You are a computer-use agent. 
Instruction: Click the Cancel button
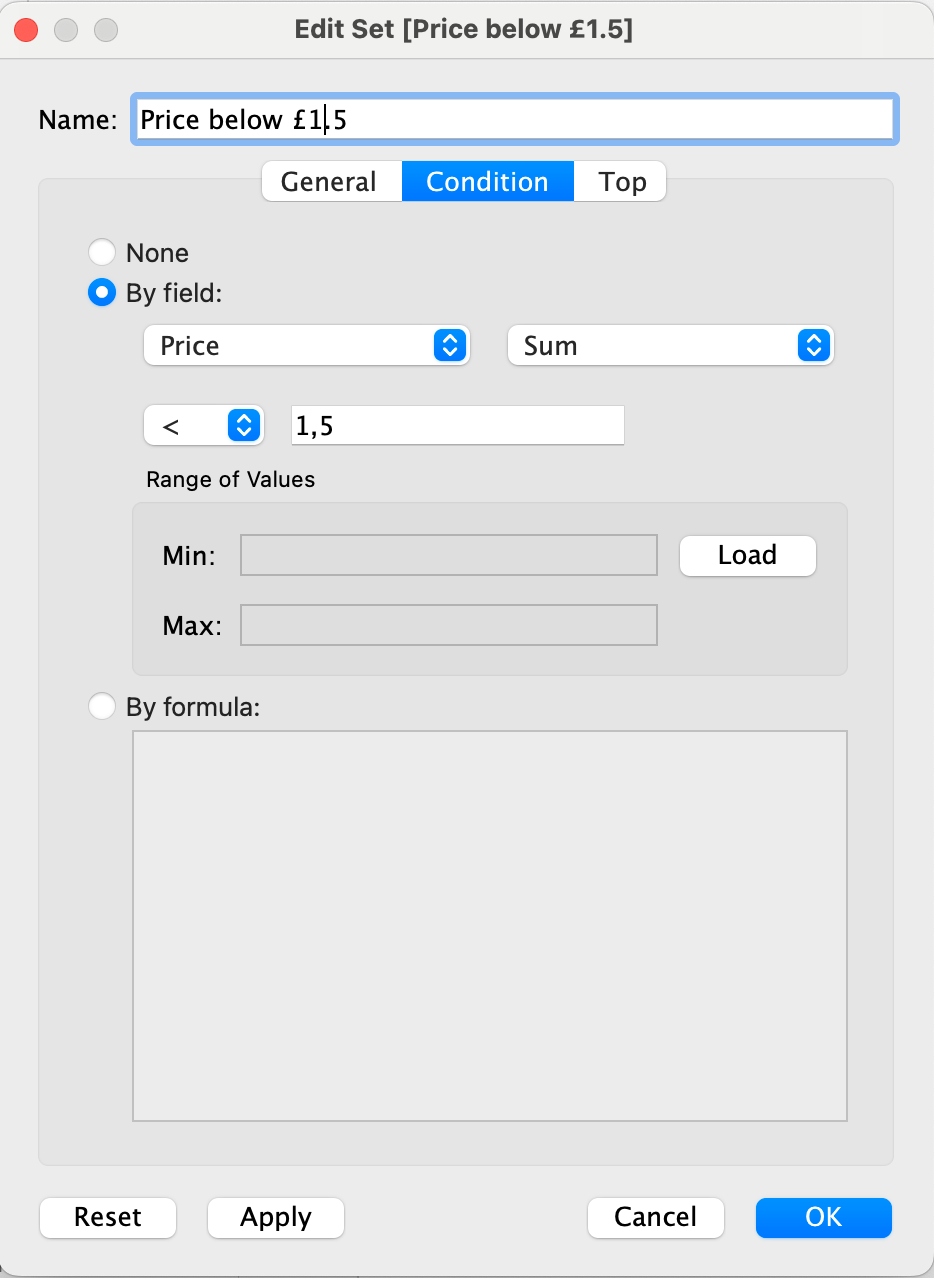[656, 1217]
